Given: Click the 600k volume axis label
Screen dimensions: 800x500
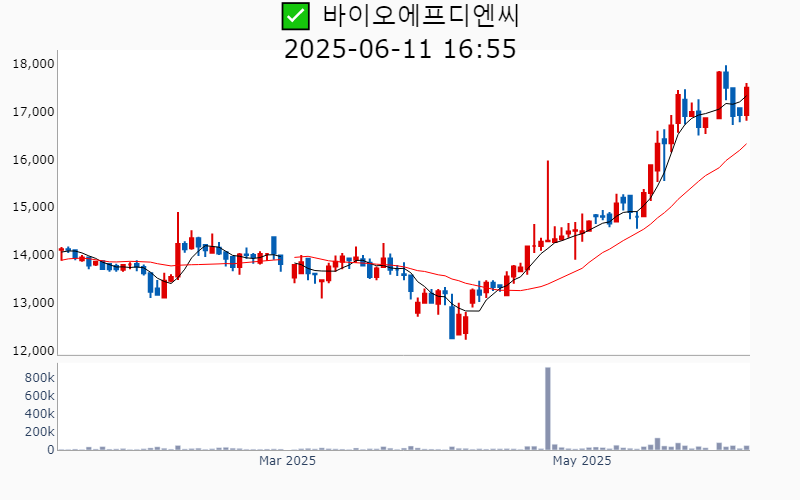Looking at the screenshot, I should pos(39,396).
